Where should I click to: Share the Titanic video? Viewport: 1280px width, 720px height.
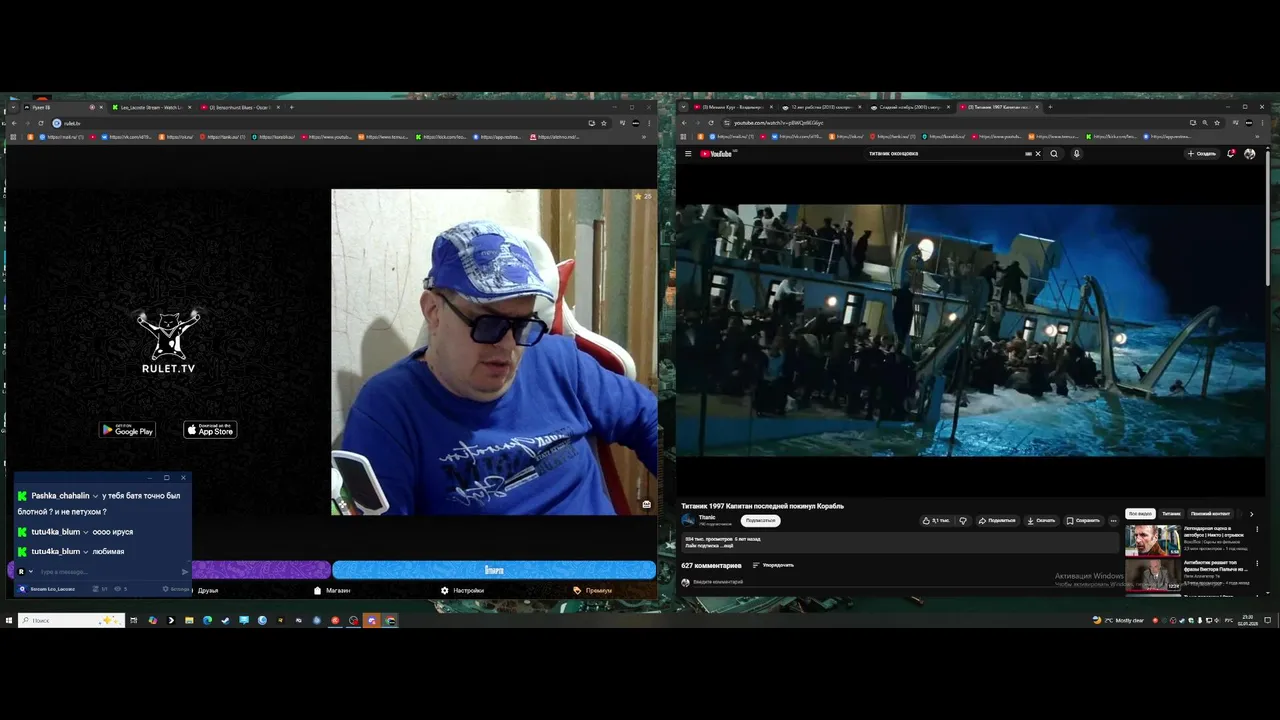click(x=997, y=520)
